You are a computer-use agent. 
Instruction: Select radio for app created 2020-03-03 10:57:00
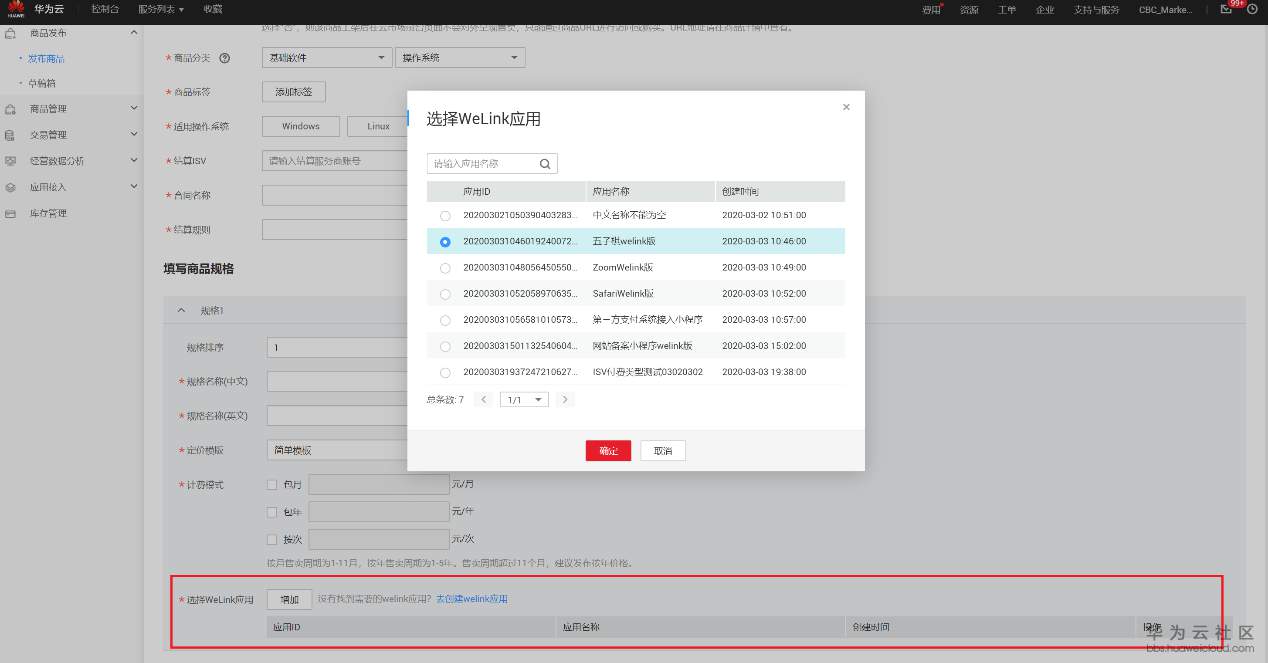445,320
